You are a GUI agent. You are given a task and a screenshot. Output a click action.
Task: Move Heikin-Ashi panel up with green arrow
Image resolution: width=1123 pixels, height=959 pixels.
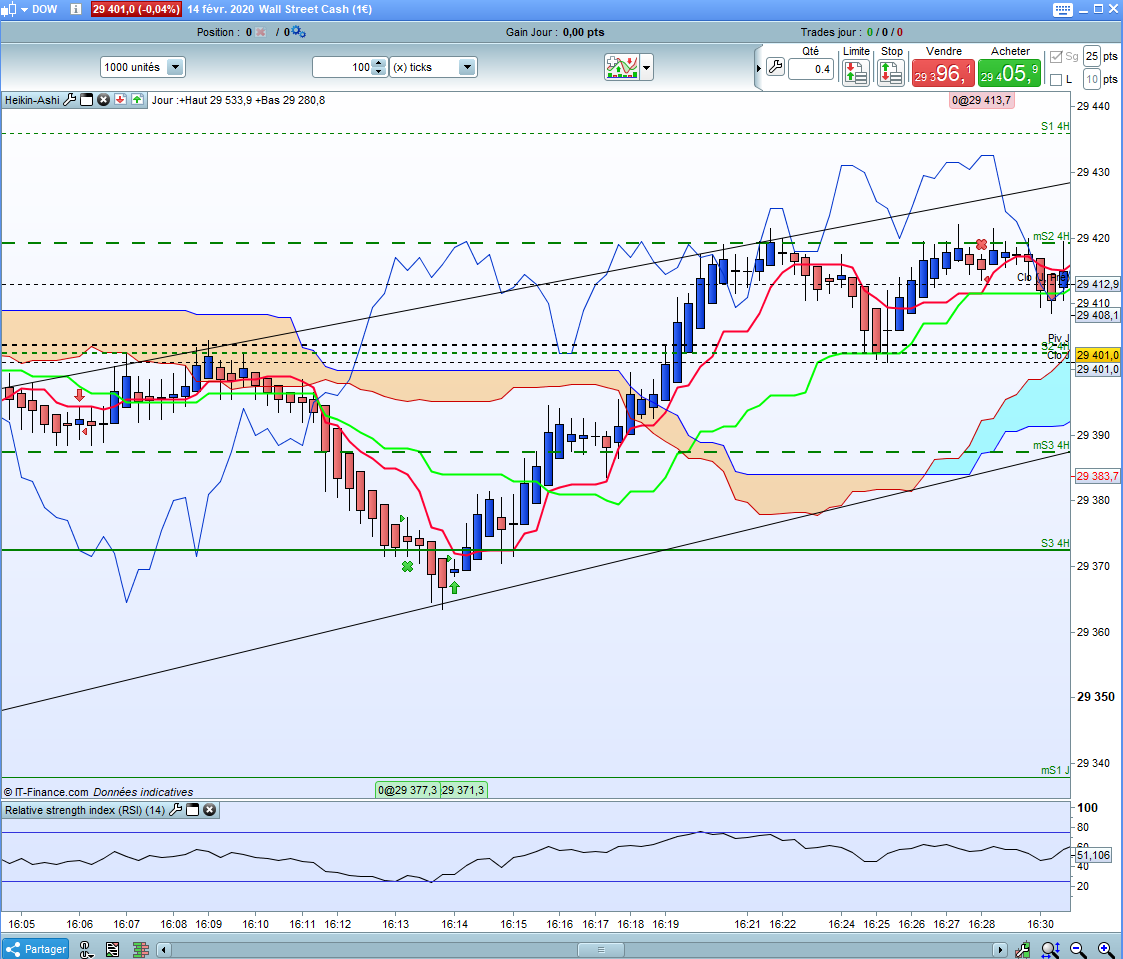click(x=137, y=100)
